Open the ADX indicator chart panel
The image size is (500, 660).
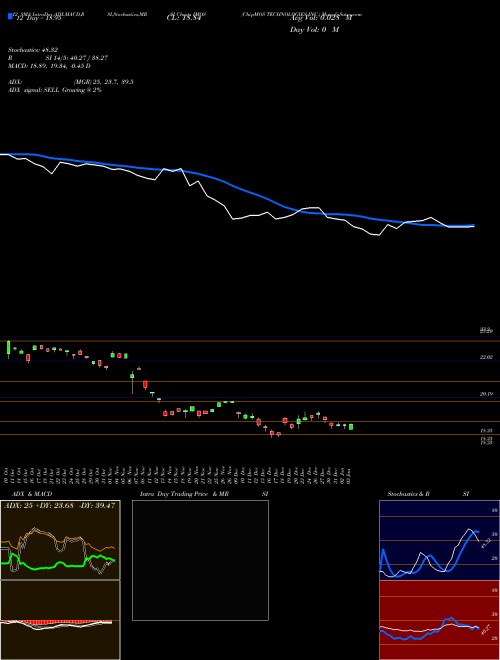click(x=60, y=540)
